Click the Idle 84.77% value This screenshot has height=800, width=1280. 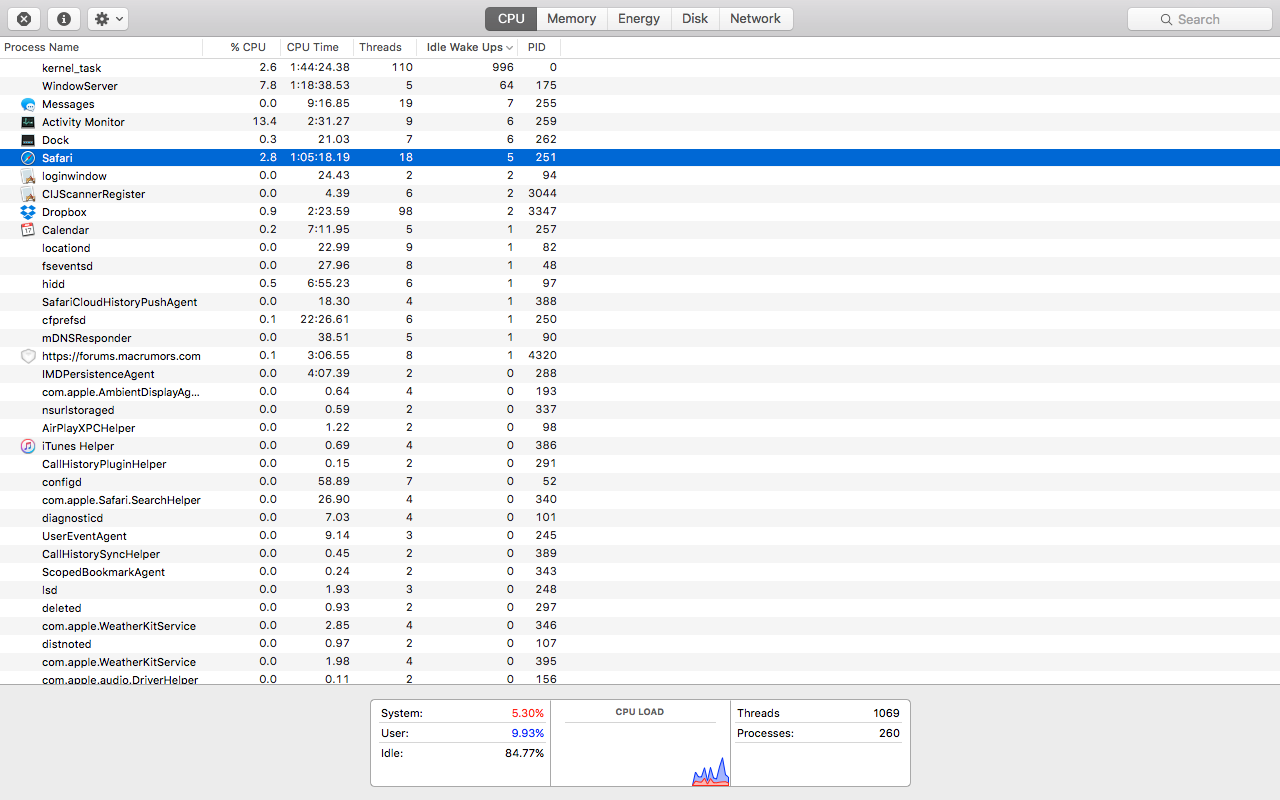(524, 753)
